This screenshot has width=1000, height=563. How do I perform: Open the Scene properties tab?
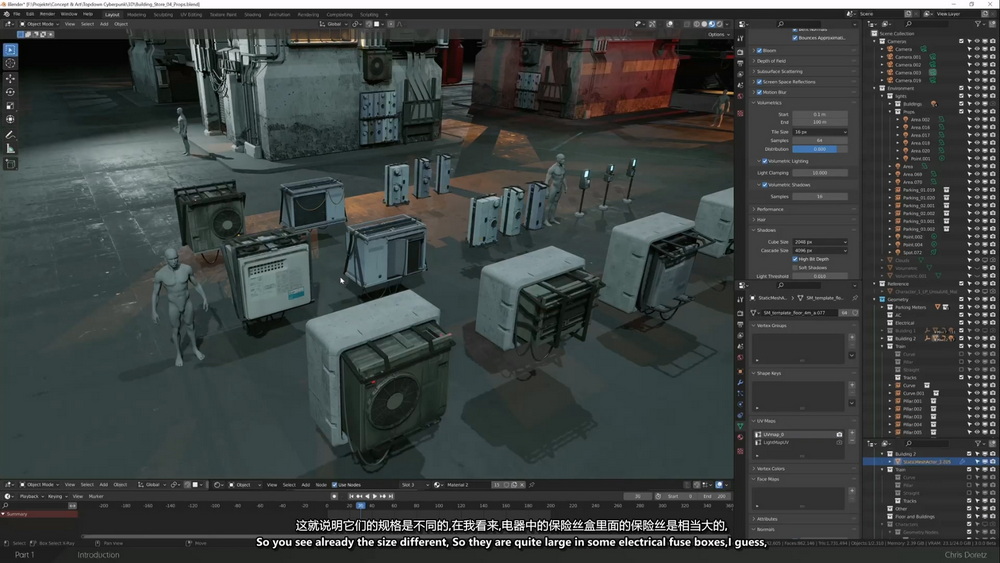(x=740, y=85)
